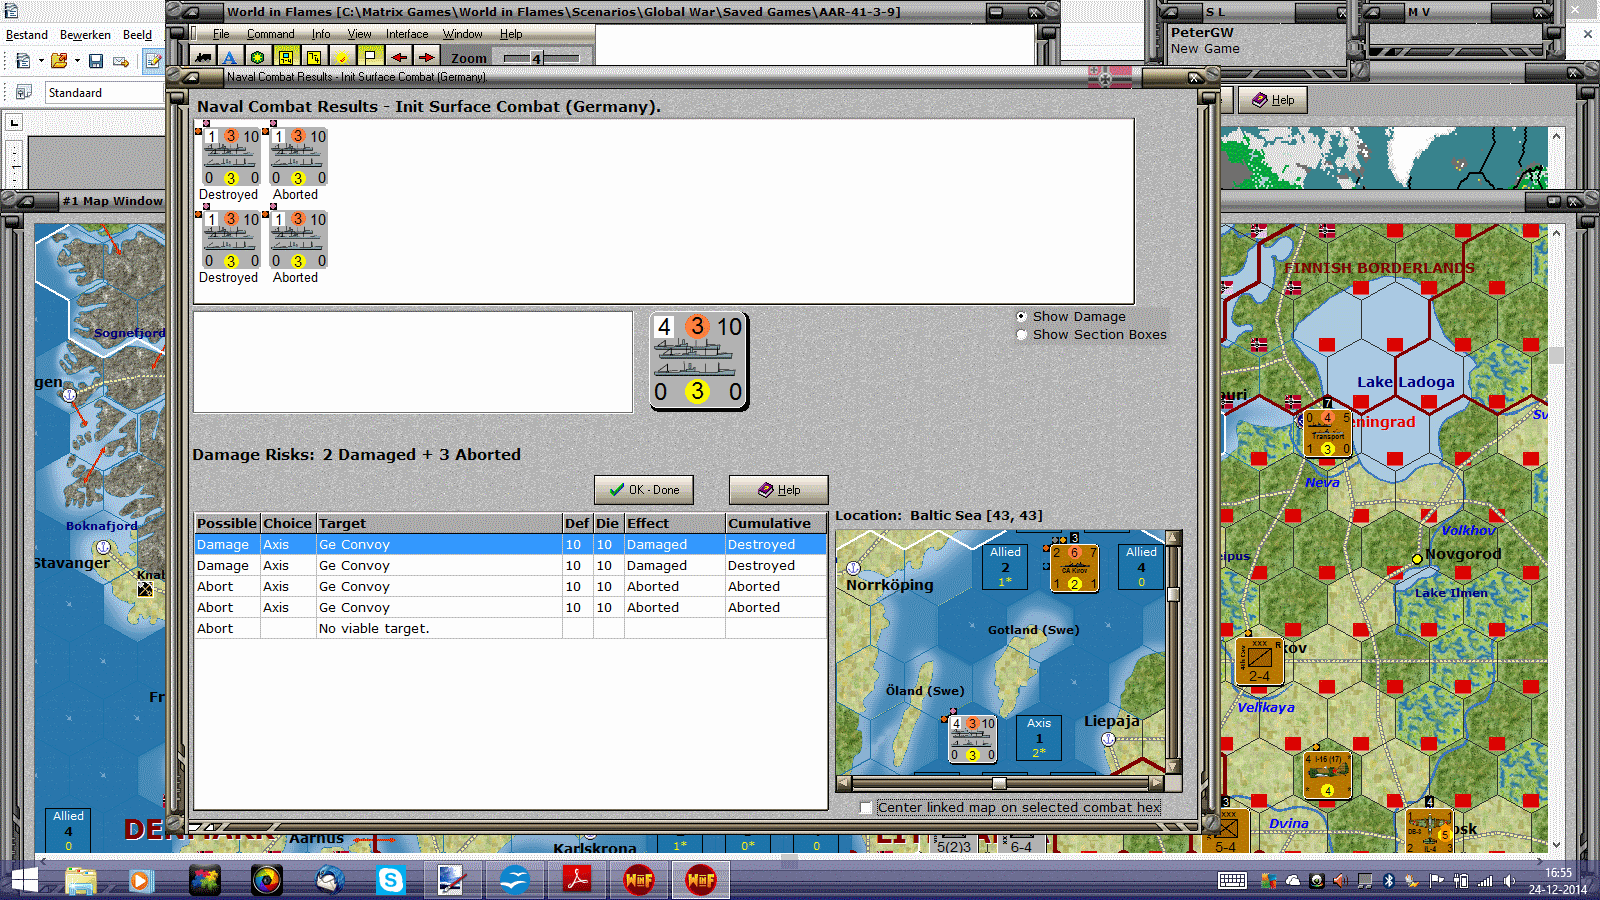Click Help button in Naval Combat Results dialog

click(x=778, y=490)
